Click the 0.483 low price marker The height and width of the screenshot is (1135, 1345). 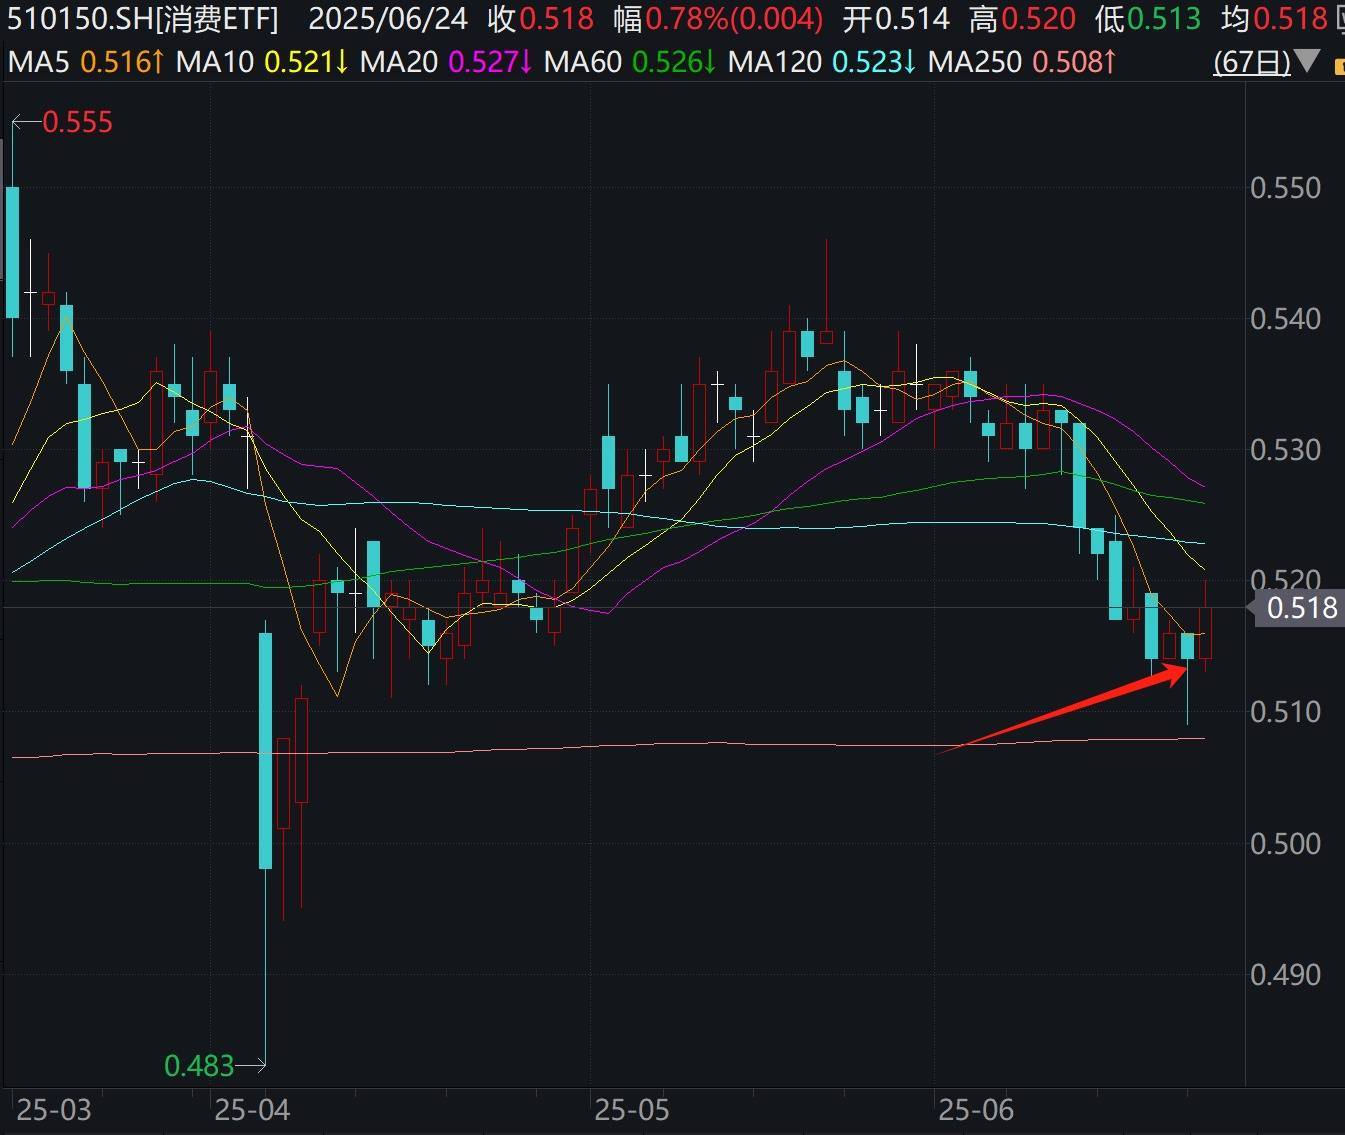click(199, 1066)
